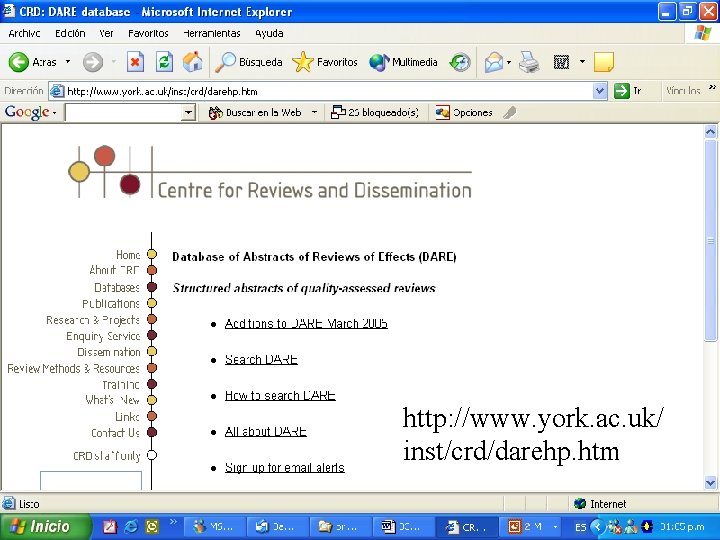Open the How to search DARE link

point(280,395)
